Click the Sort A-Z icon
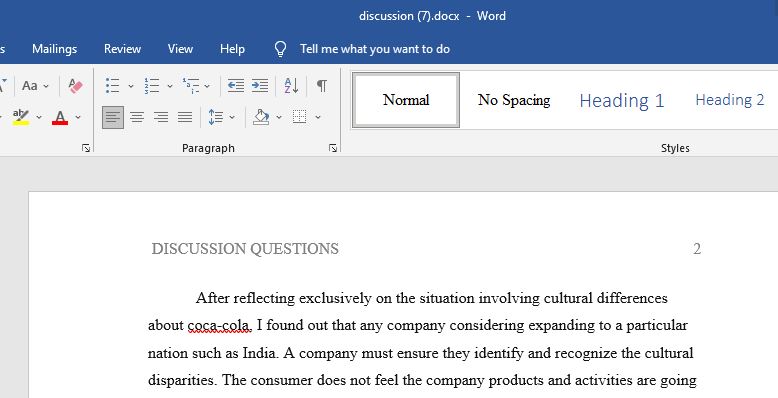 tap(291, 85)
